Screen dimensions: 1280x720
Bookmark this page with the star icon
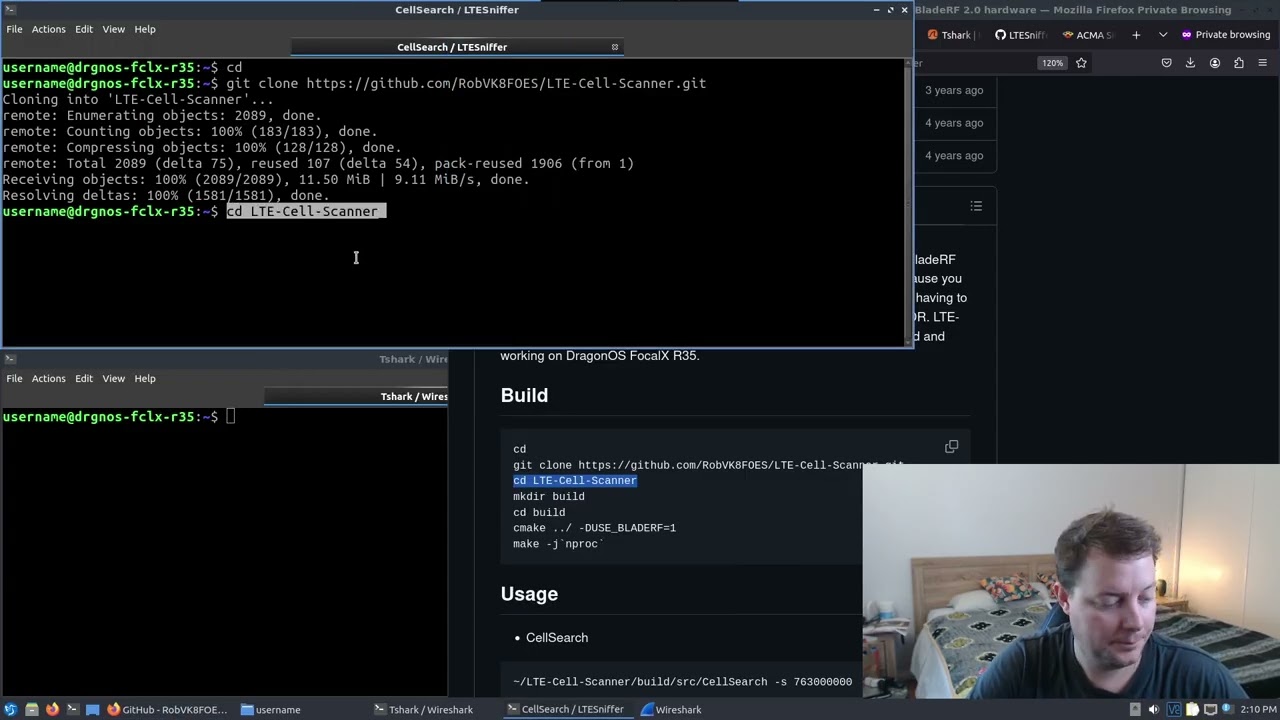(1081, 63)
